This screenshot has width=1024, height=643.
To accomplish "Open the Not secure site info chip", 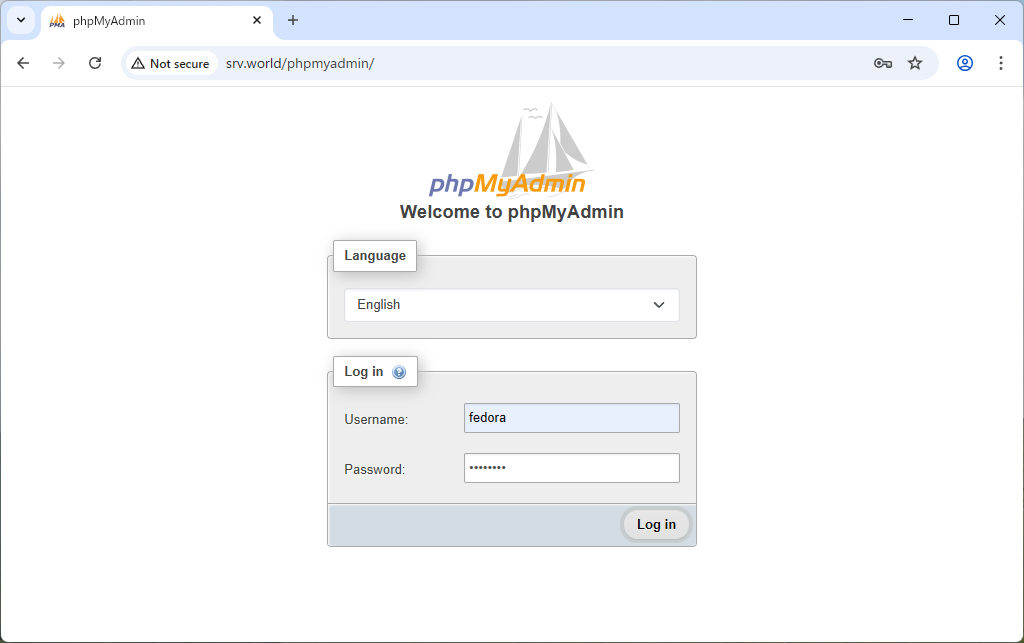I will pyautogui.click(x=171, y=63).
